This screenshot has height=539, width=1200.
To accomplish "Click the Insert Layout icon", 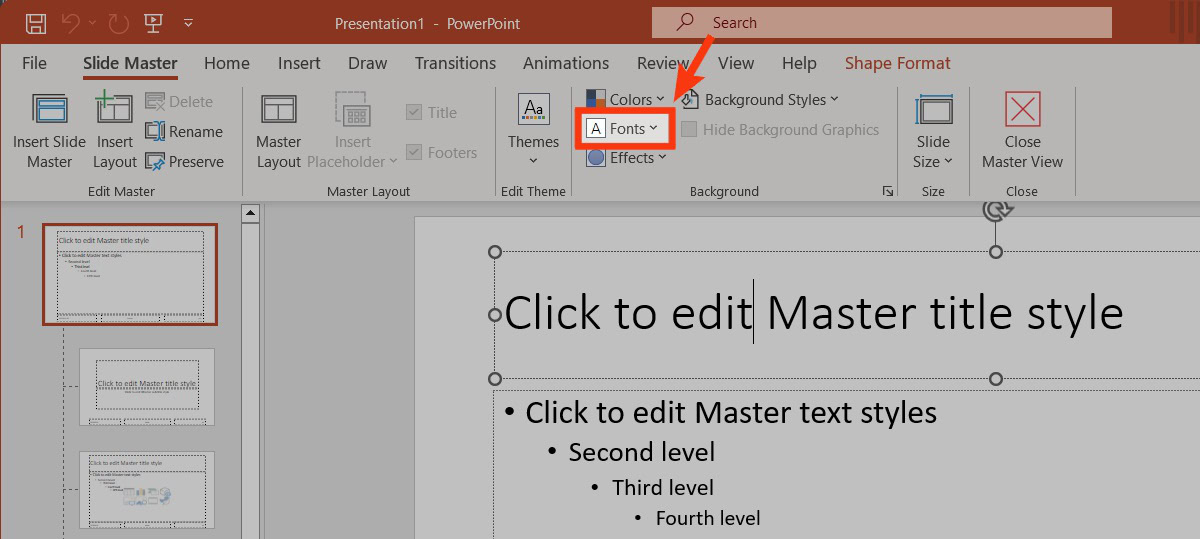I will click(114, 110).
